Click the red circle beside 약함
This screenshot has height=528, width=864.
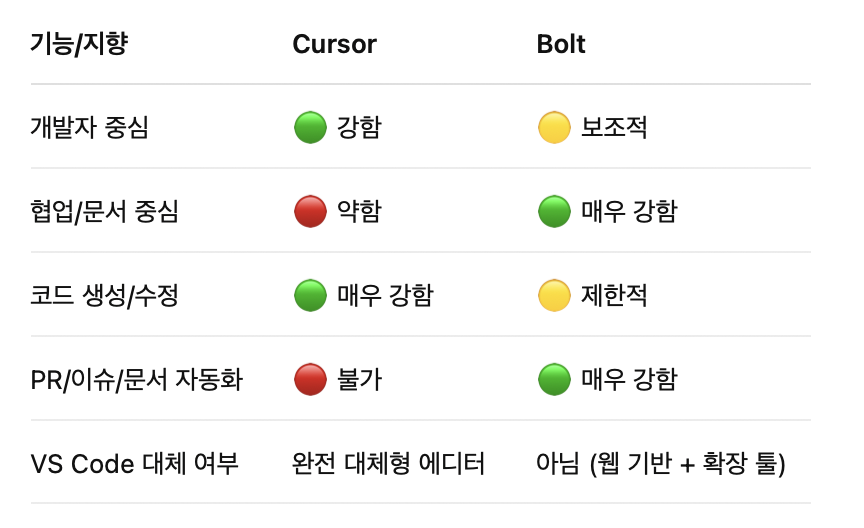(x=310, y=211)
